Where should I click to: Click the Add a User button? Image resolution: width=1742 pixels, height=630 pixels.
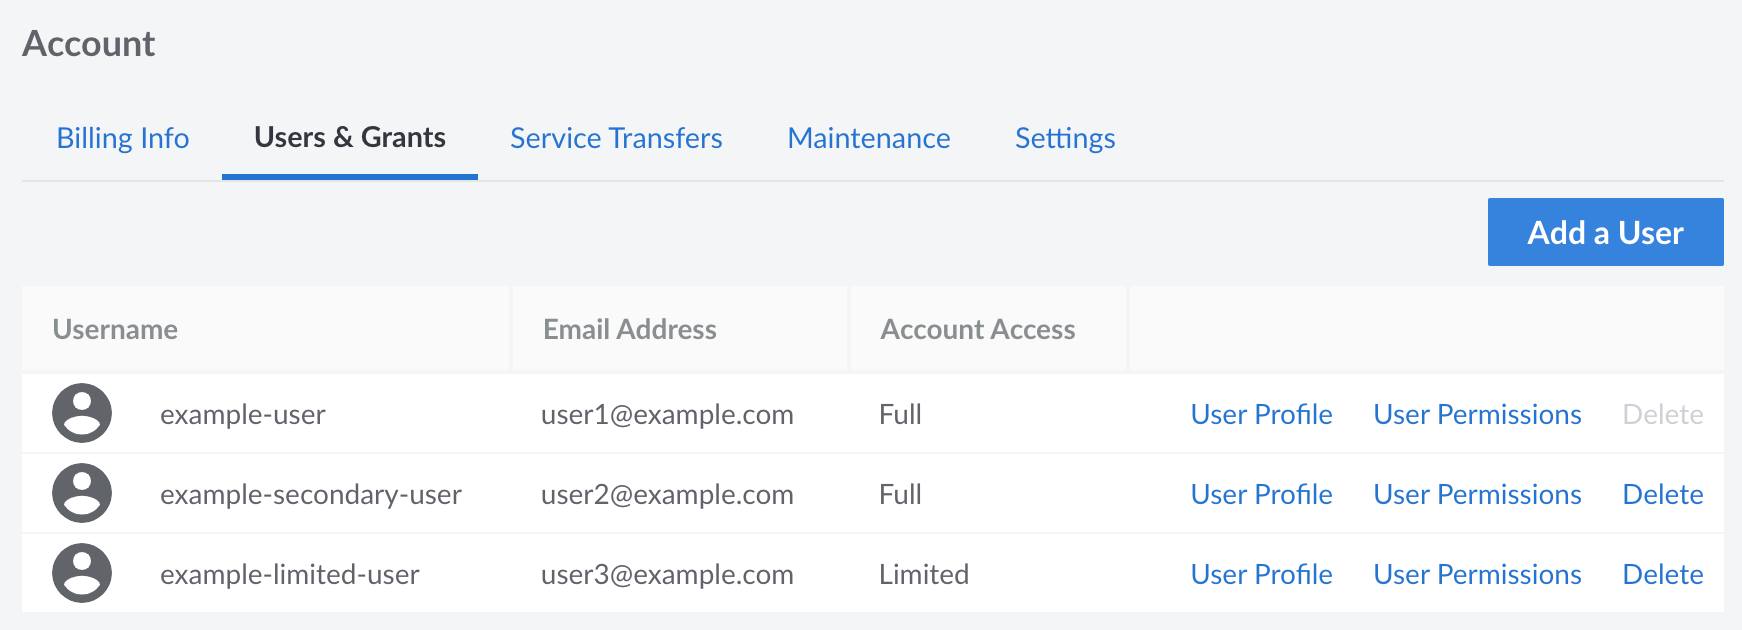[1605, 231]
